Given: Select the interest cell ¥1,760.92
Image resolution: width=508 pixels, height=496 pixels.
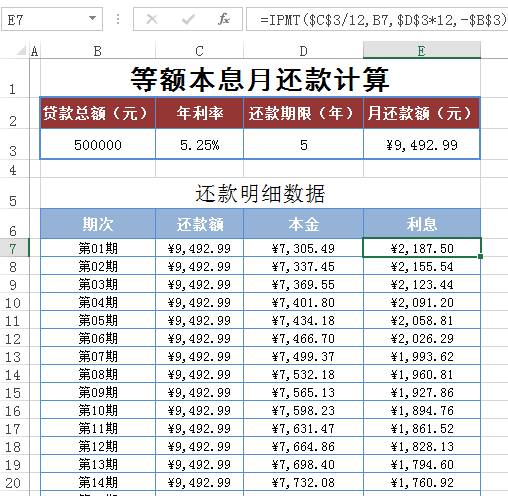Looking at the screenshot, I should tap(422, 482).
